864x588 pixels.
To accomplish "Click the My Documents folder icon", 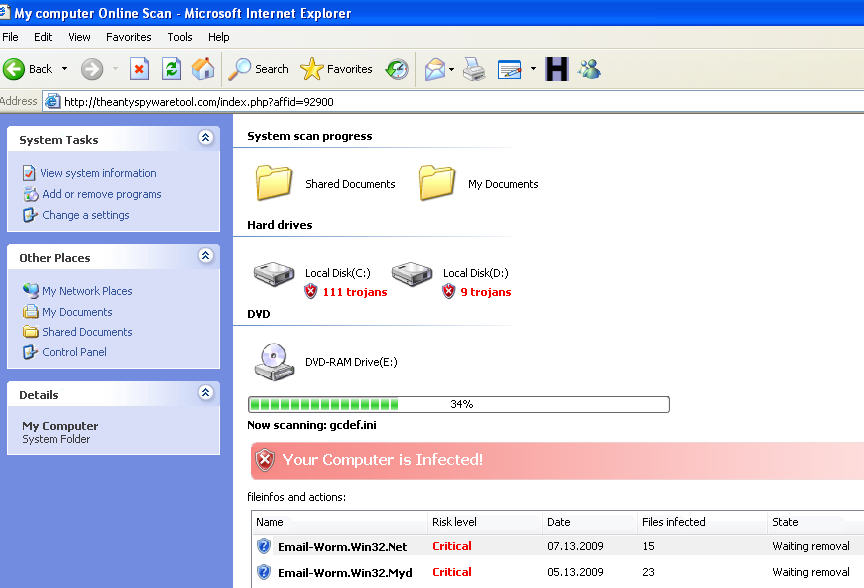I will pyautogui.click(x=436, y=182).
